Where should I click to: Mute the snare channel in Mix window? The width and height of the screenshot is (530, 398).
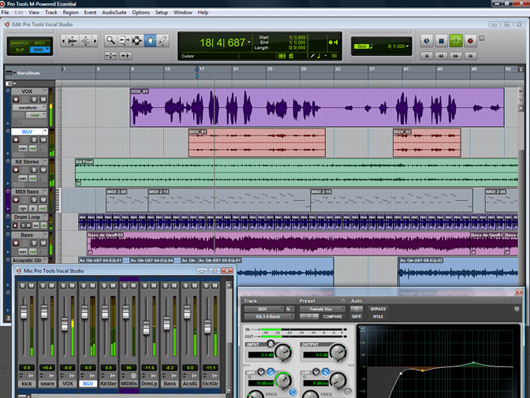pos(52,286)
